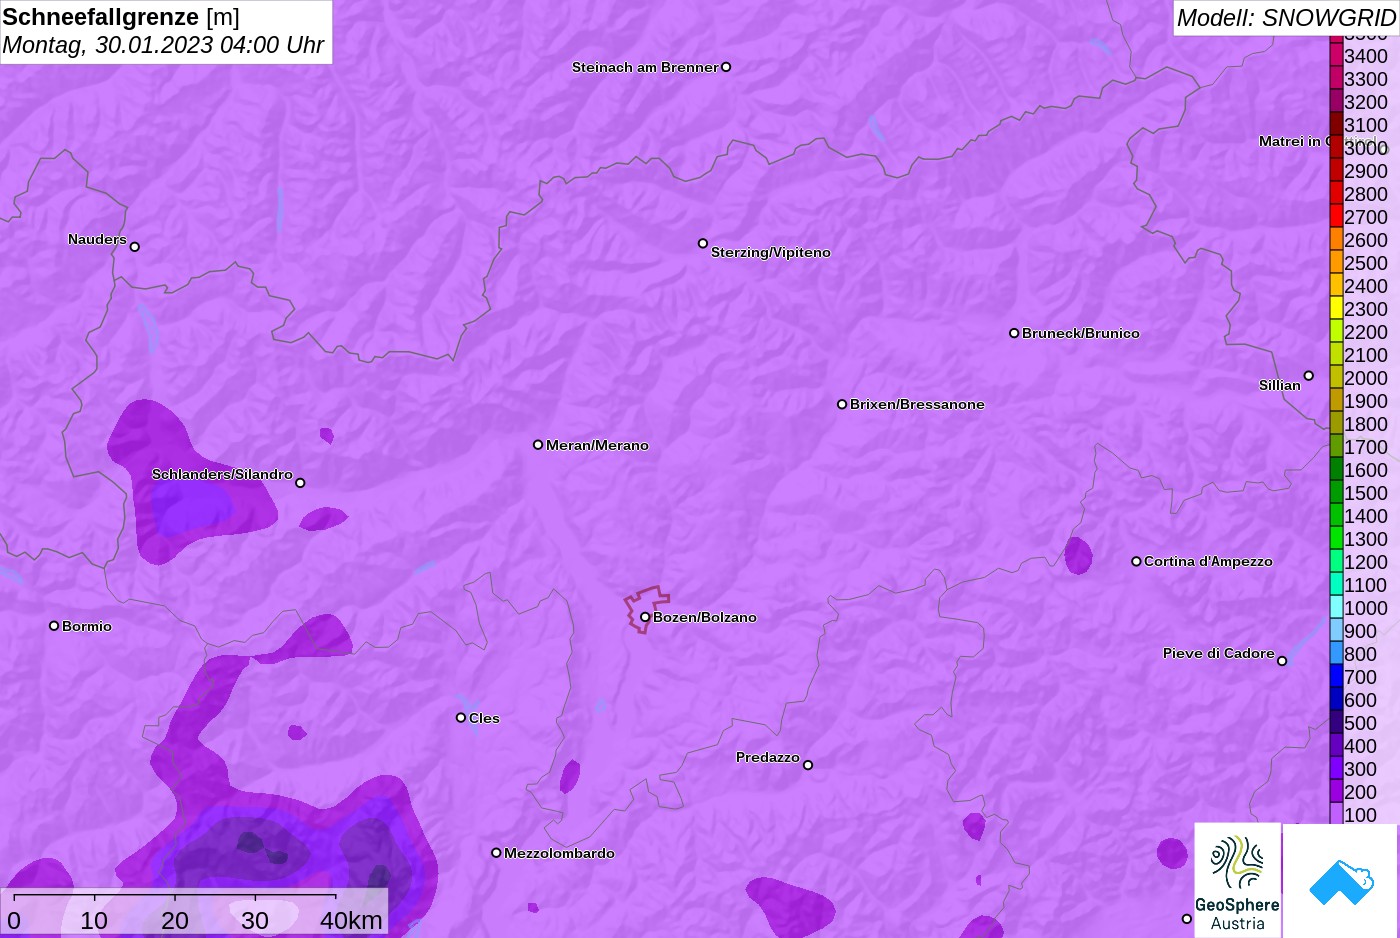Click the Mezzolombardo marker dot
Viewport: 1400px width, 938px height.
496,853
